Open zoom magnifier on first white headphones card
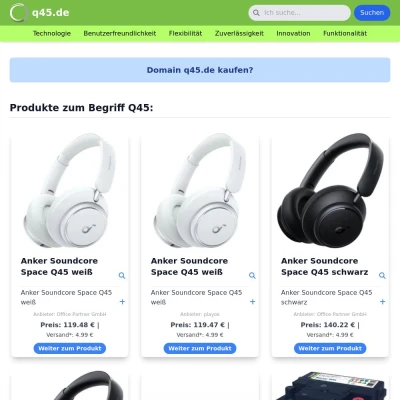 tap(122, 275)
